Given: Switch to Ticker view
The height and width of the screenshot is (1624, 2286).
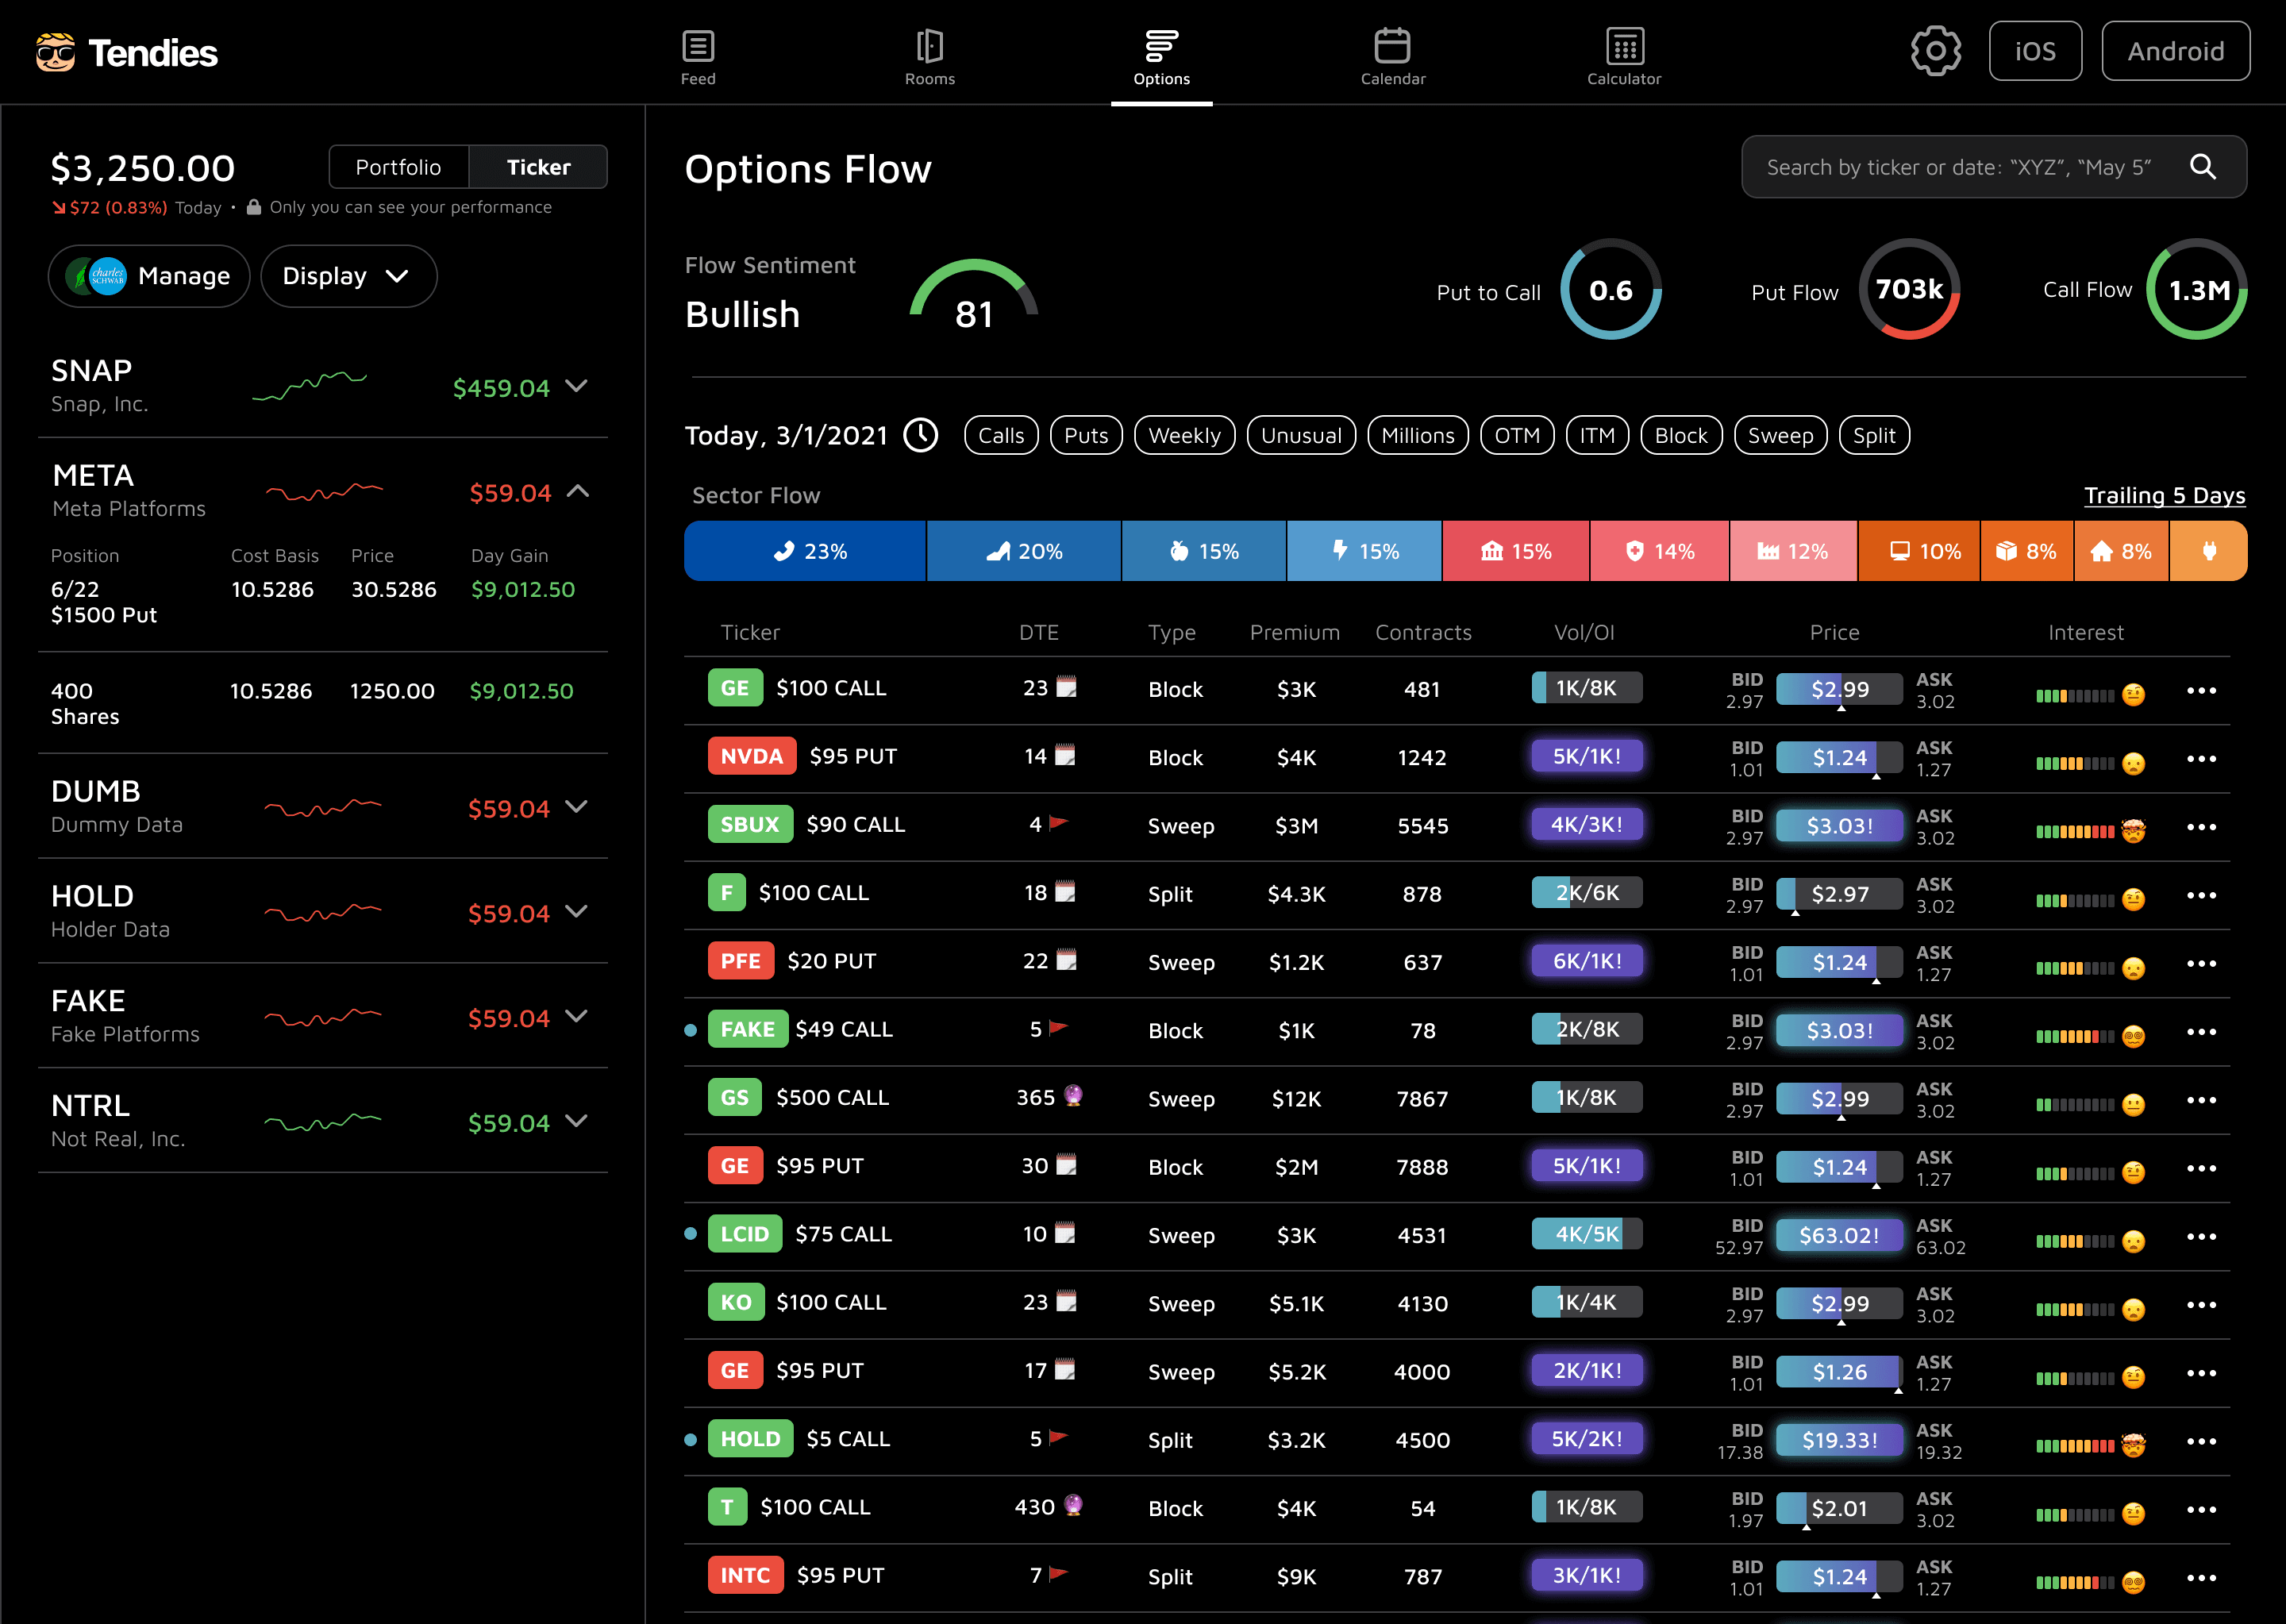Looking at the screenshot, I should (538, 167).
